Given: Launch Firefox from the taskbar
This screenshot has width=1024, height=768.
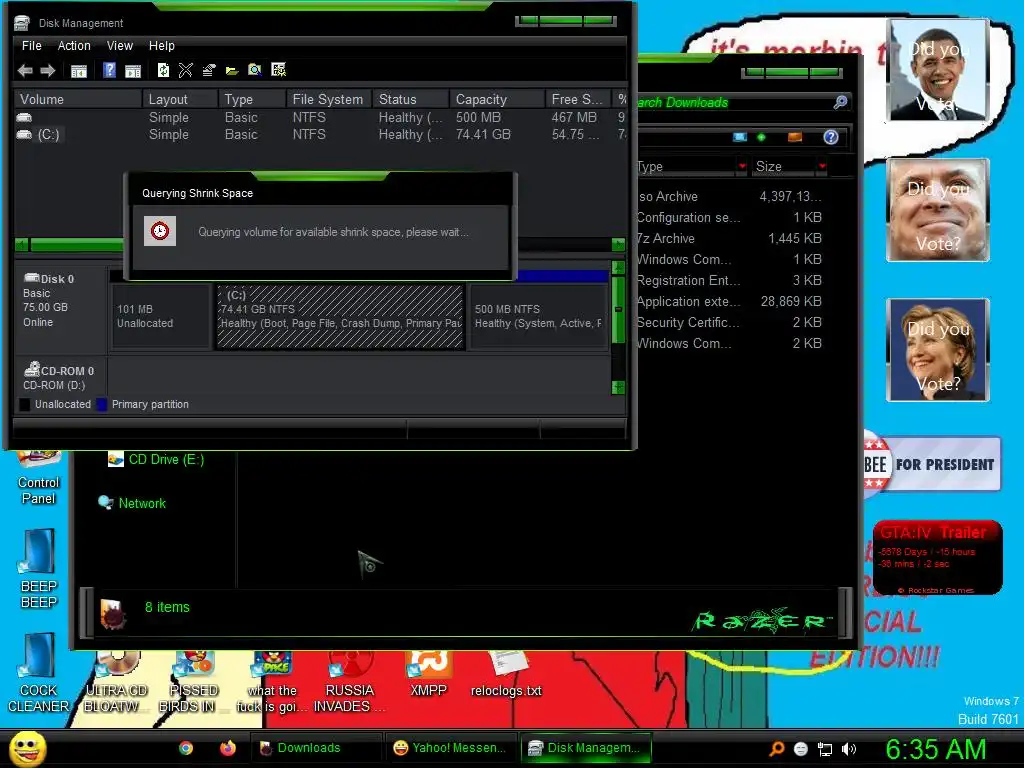Looking at the screenshot, I should [227, 748].
